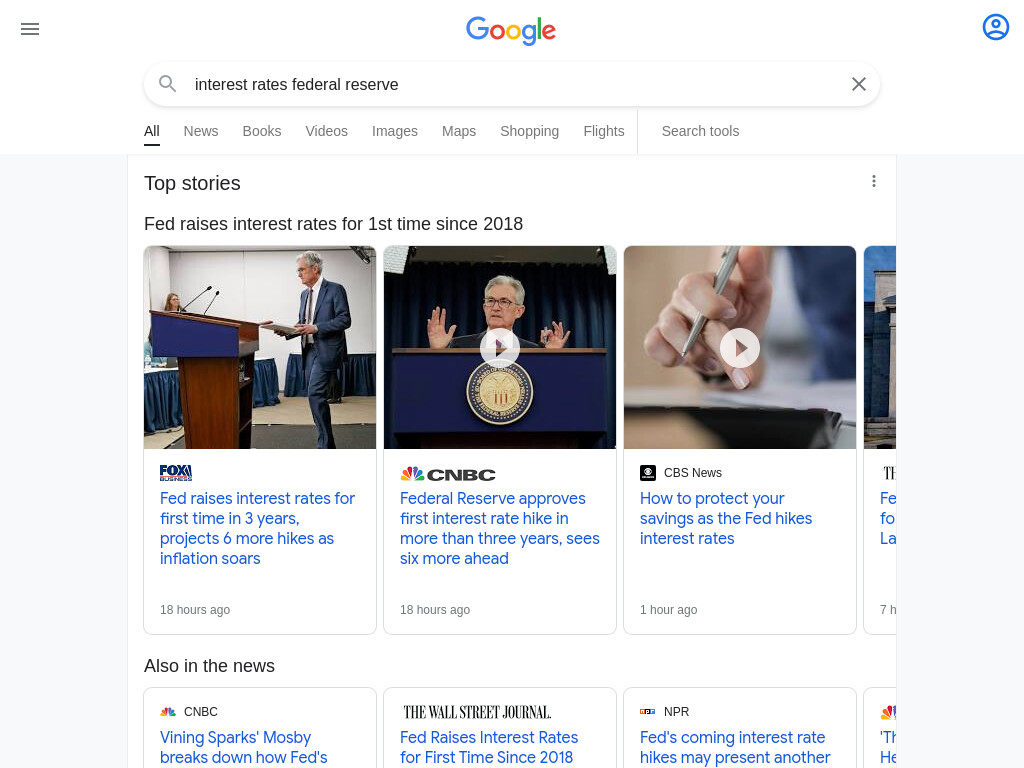Play the CBS News savings video

(x=740, y=347)
